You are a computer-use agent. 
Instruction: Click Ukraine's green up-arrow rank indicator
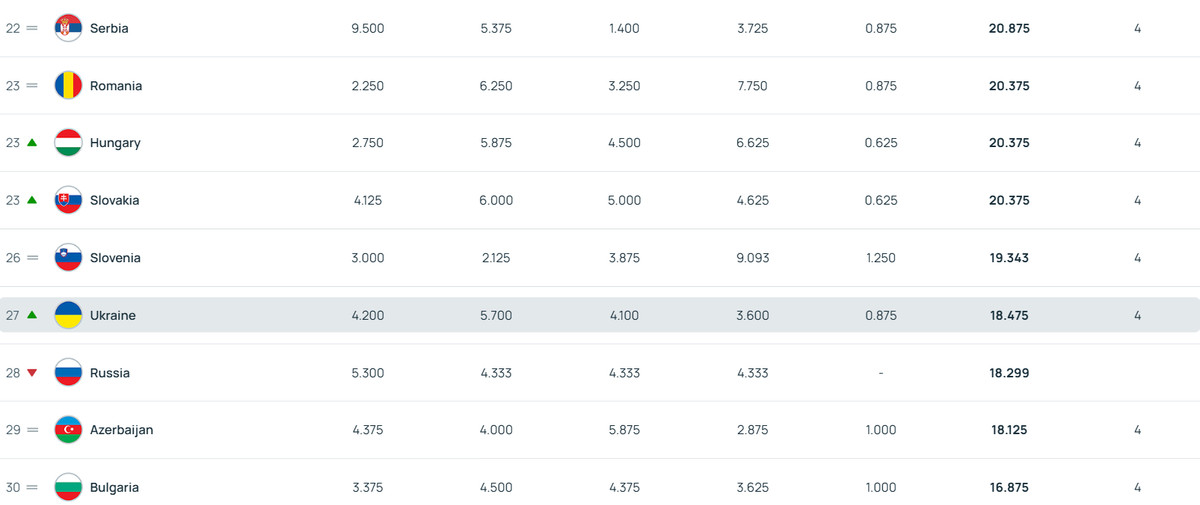click(32, 315)
